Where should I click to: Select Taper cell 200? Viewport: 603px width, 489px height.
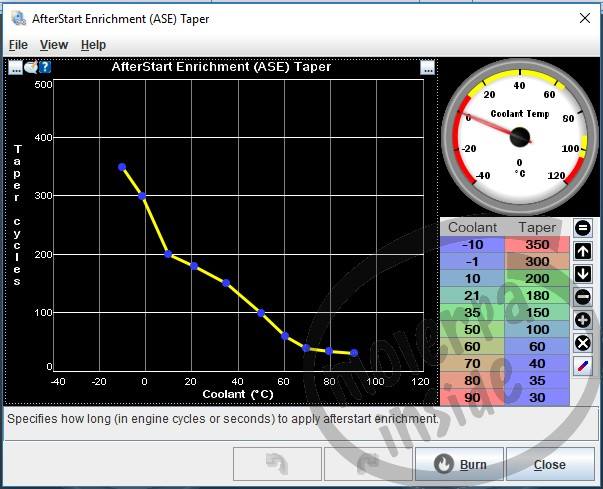coord(537,278)
